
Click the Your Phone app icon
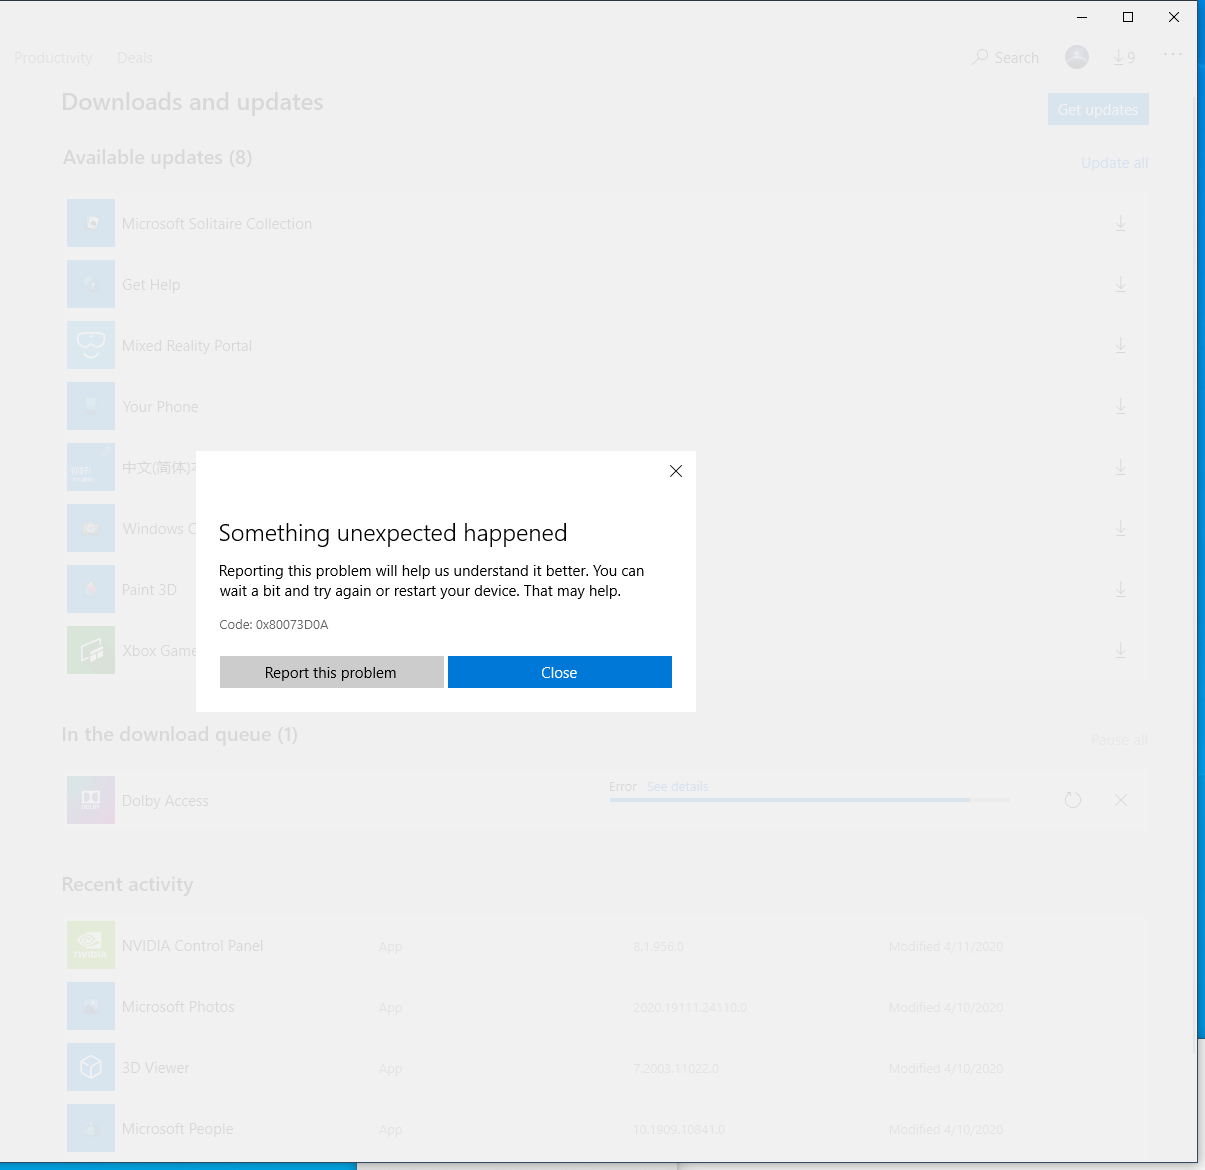pyautogui.click(x=91, y=407)
